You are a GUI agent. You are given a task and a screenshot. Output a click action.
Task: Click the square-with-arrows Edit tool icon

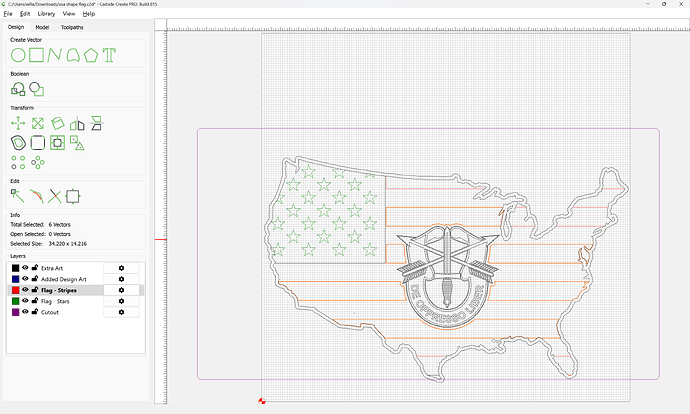pyautogui.click(x=73, y=196)
